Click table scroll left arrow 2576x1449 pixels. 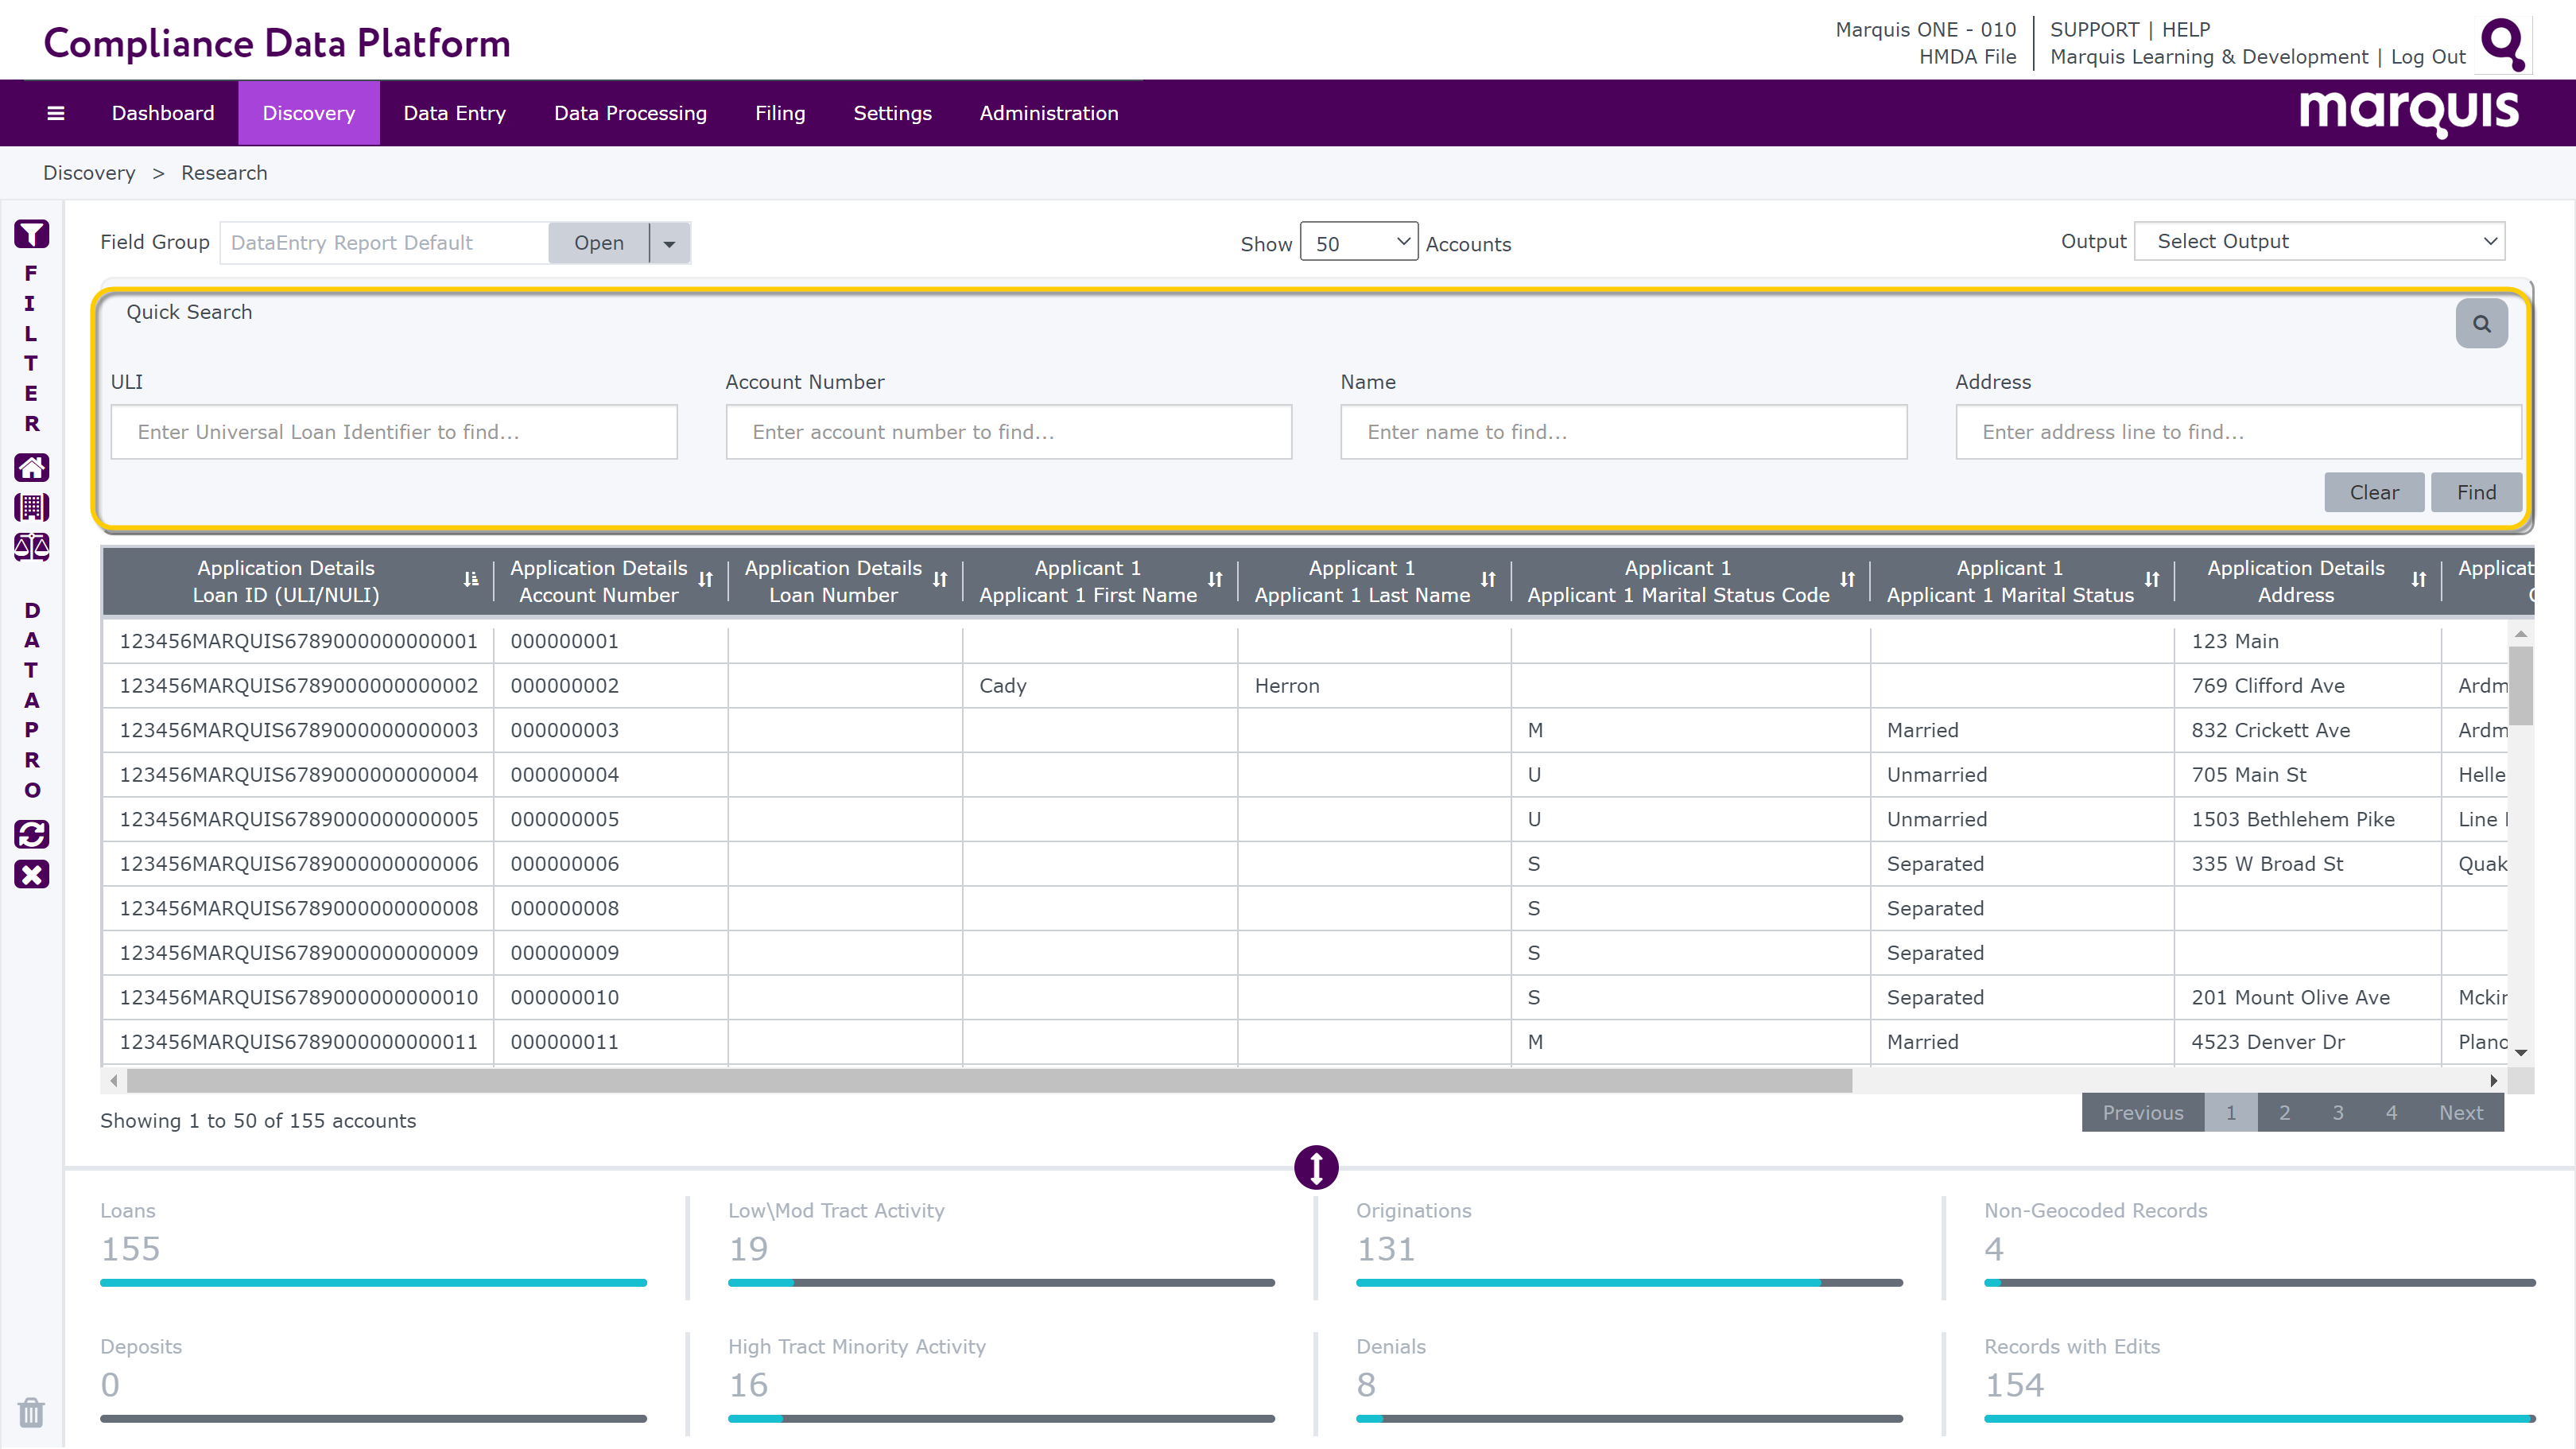[x=114, y=1081]
